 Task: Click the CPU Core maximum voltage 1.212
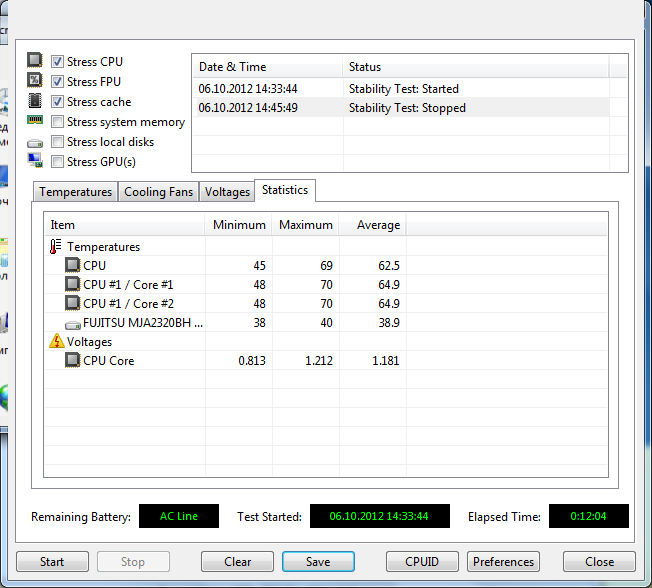click(x=319, y=361)
